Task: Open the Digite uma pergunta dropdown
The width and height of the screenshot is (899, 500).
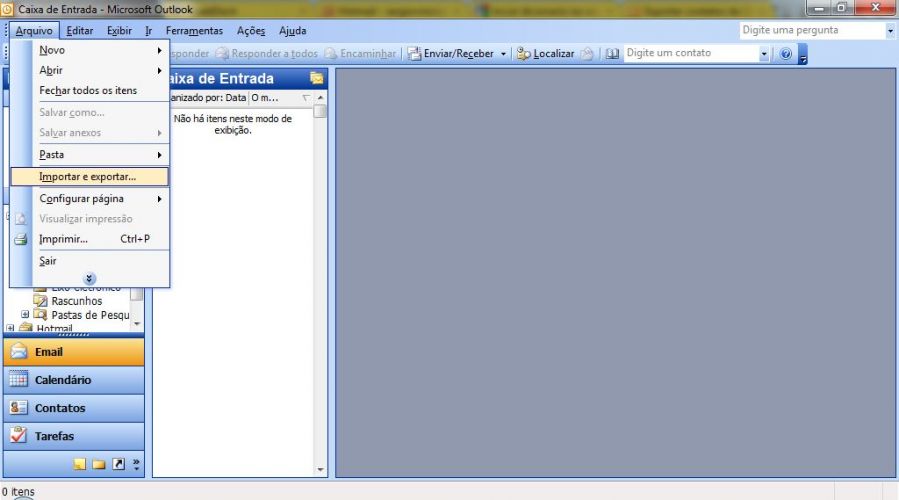Action: 890,30
